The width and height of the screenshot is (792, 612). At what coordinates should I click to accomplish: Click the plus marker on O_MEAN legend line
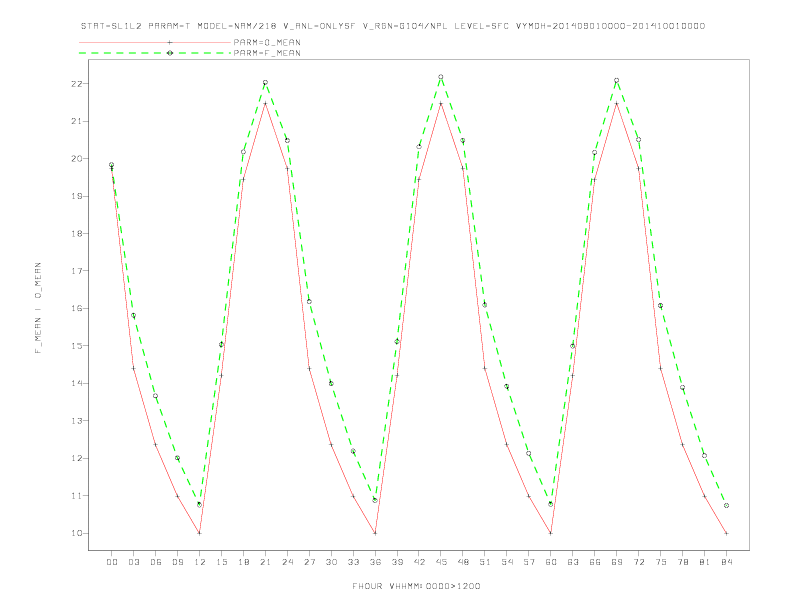click(170, 42)
